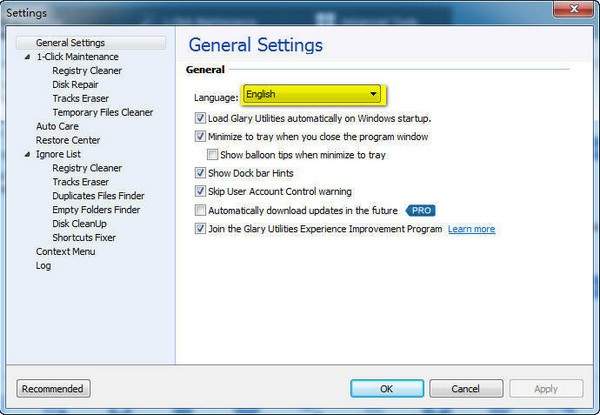Image resolution: width=600 pixels, height=415 pixels.
Task: Select General Settings in sidebar
Action: point(70,43)
